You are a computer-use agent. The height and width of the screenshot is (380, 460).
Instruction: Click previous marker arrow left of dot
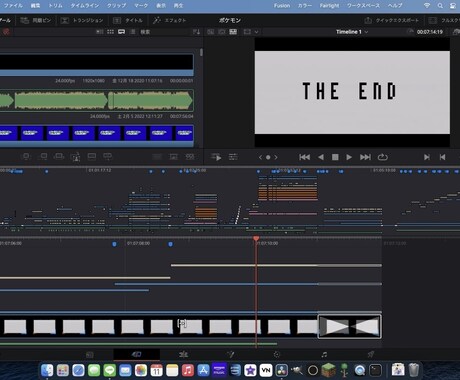[x=260, y=157]
